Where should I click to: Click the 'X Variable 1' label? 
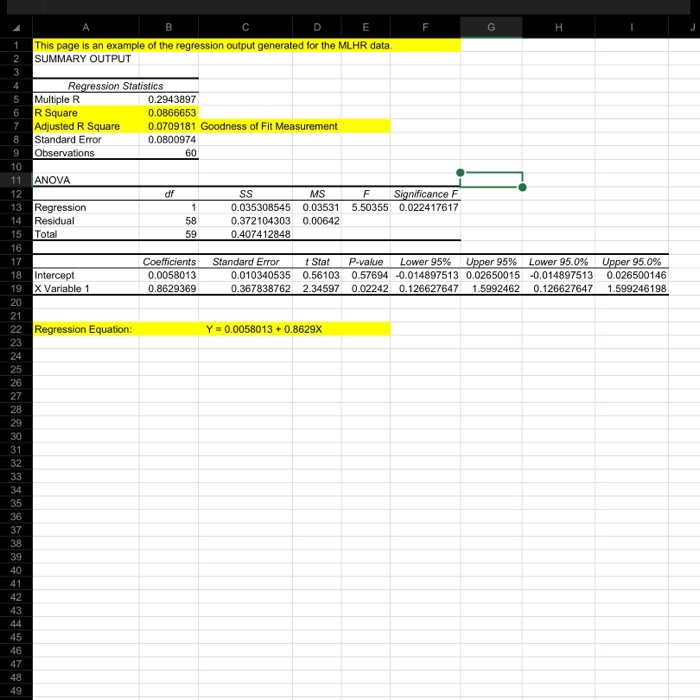[x=62, y=288]
